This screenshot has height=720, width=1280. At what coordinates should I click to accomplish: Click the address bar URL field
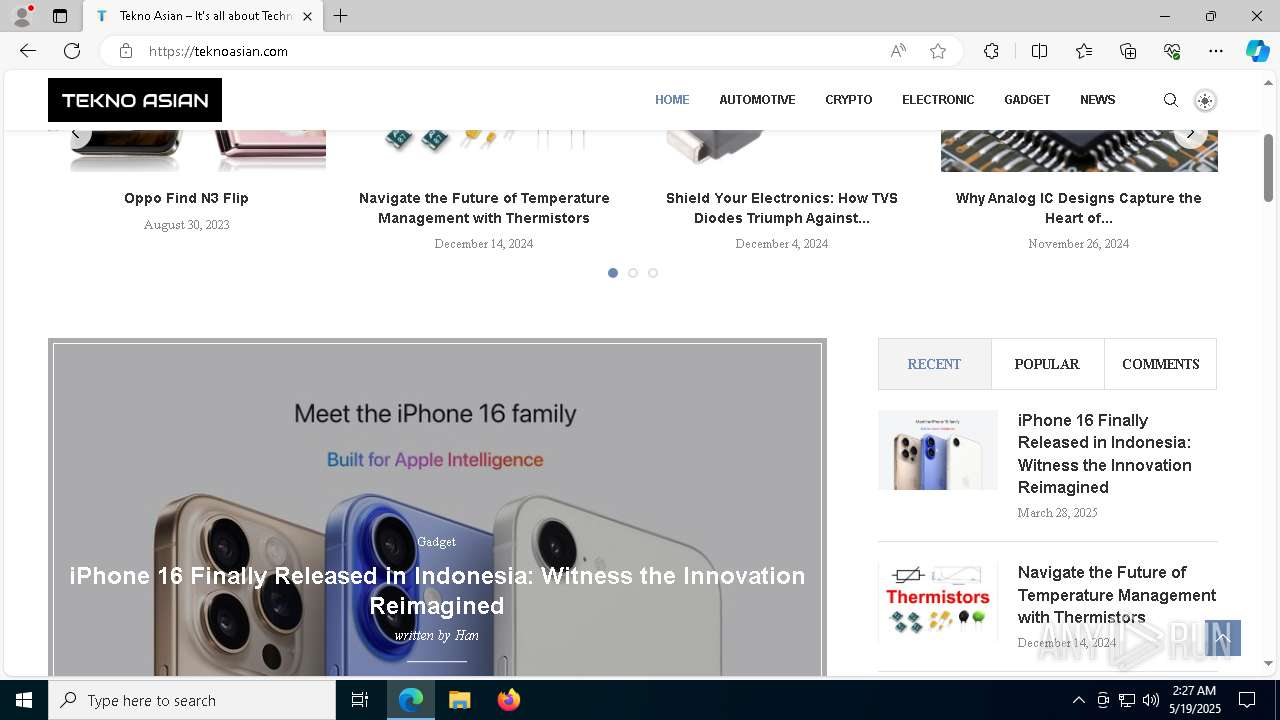pyautogui.click(x=510, y=51)
